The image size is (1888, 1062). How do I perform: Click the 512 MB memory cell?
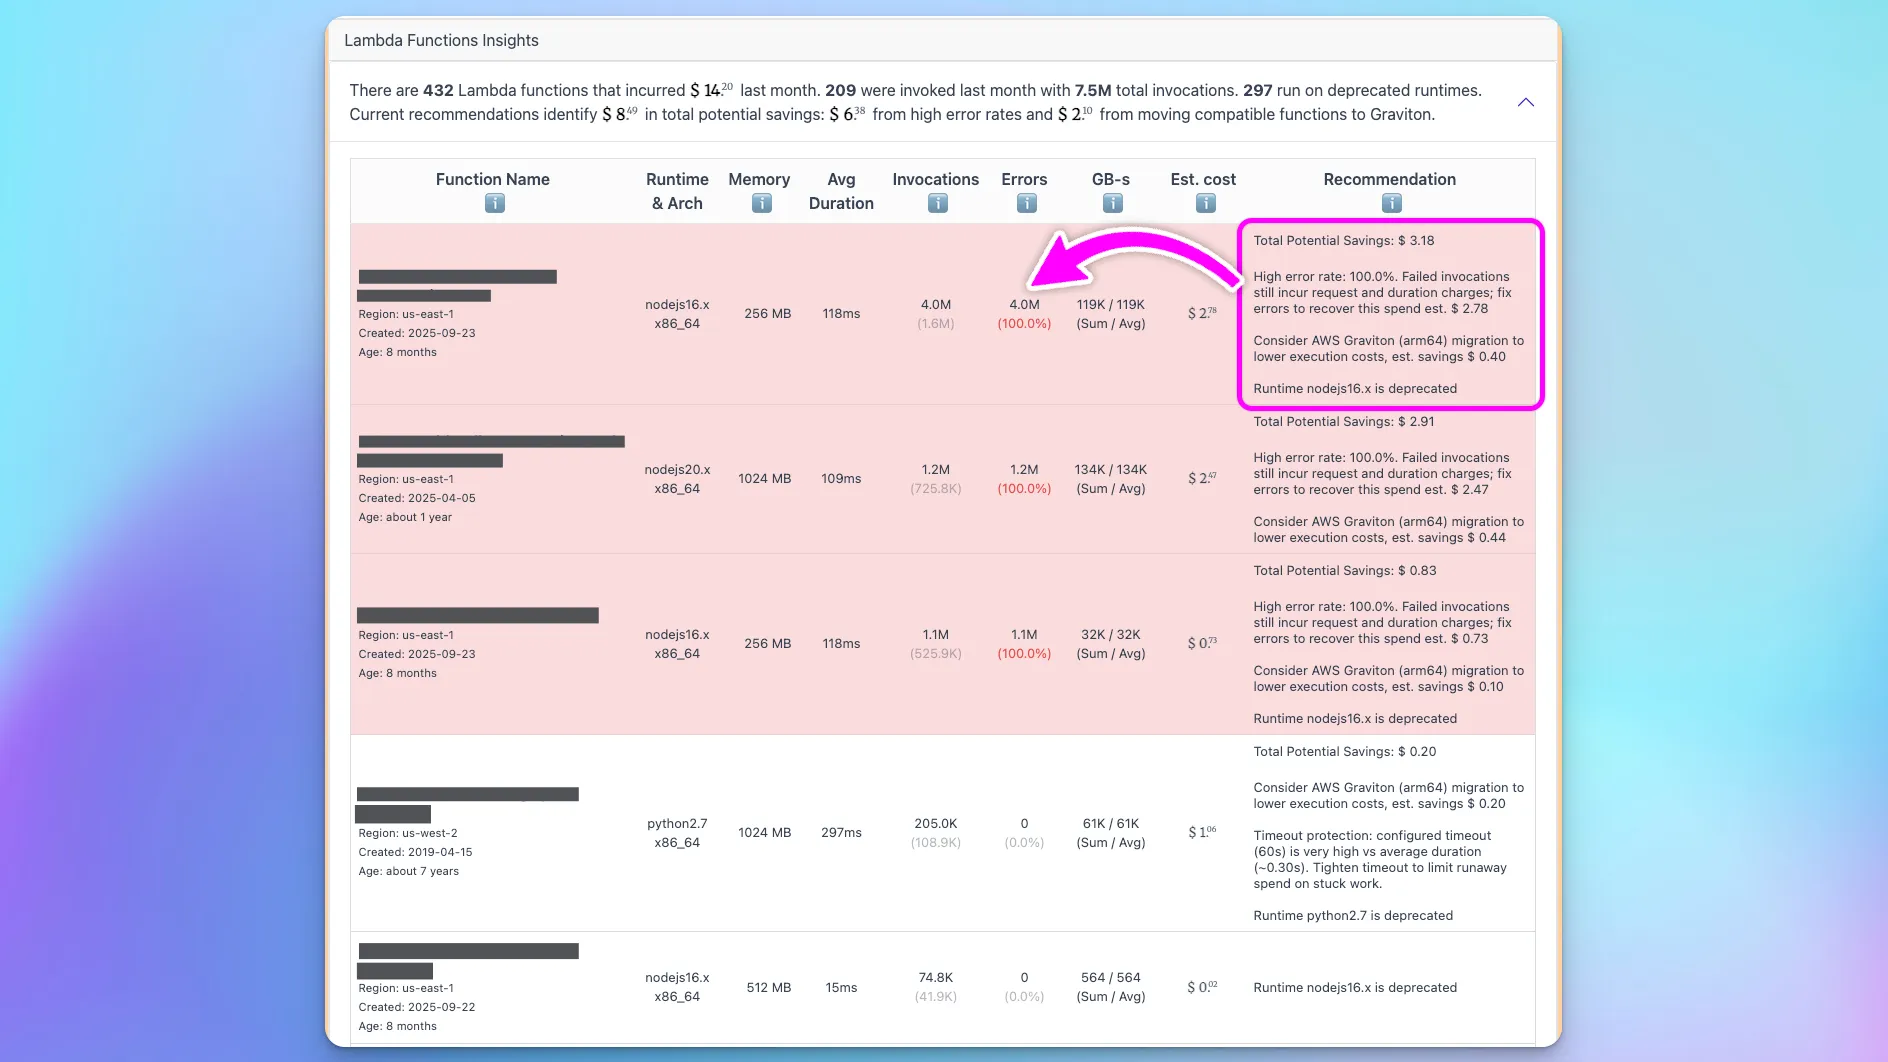tap(768, 987)
